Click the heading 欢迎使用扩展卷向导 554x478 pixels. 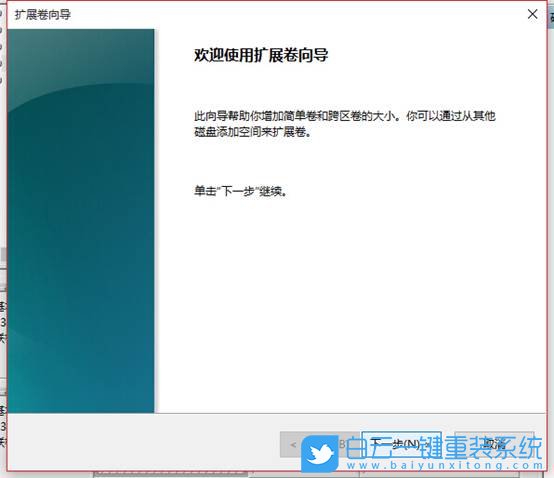pyautogui.click(x=261, y=55)
